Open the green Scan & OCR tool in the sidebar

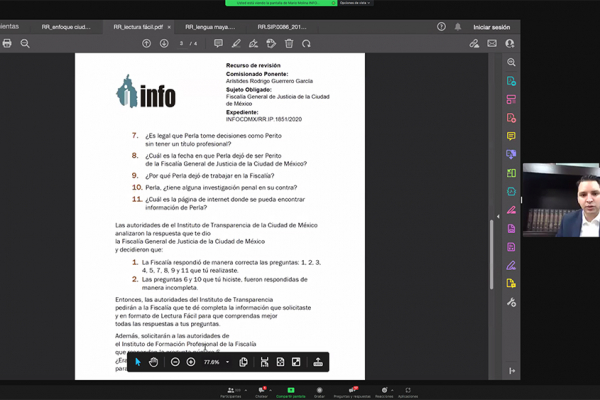[x=511, y=173]
